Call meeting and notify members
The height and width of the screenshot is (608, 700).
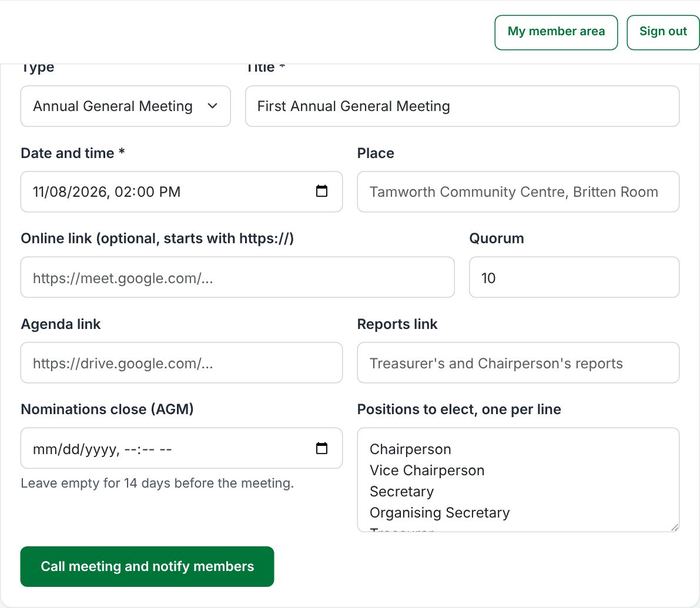(147, 566)
